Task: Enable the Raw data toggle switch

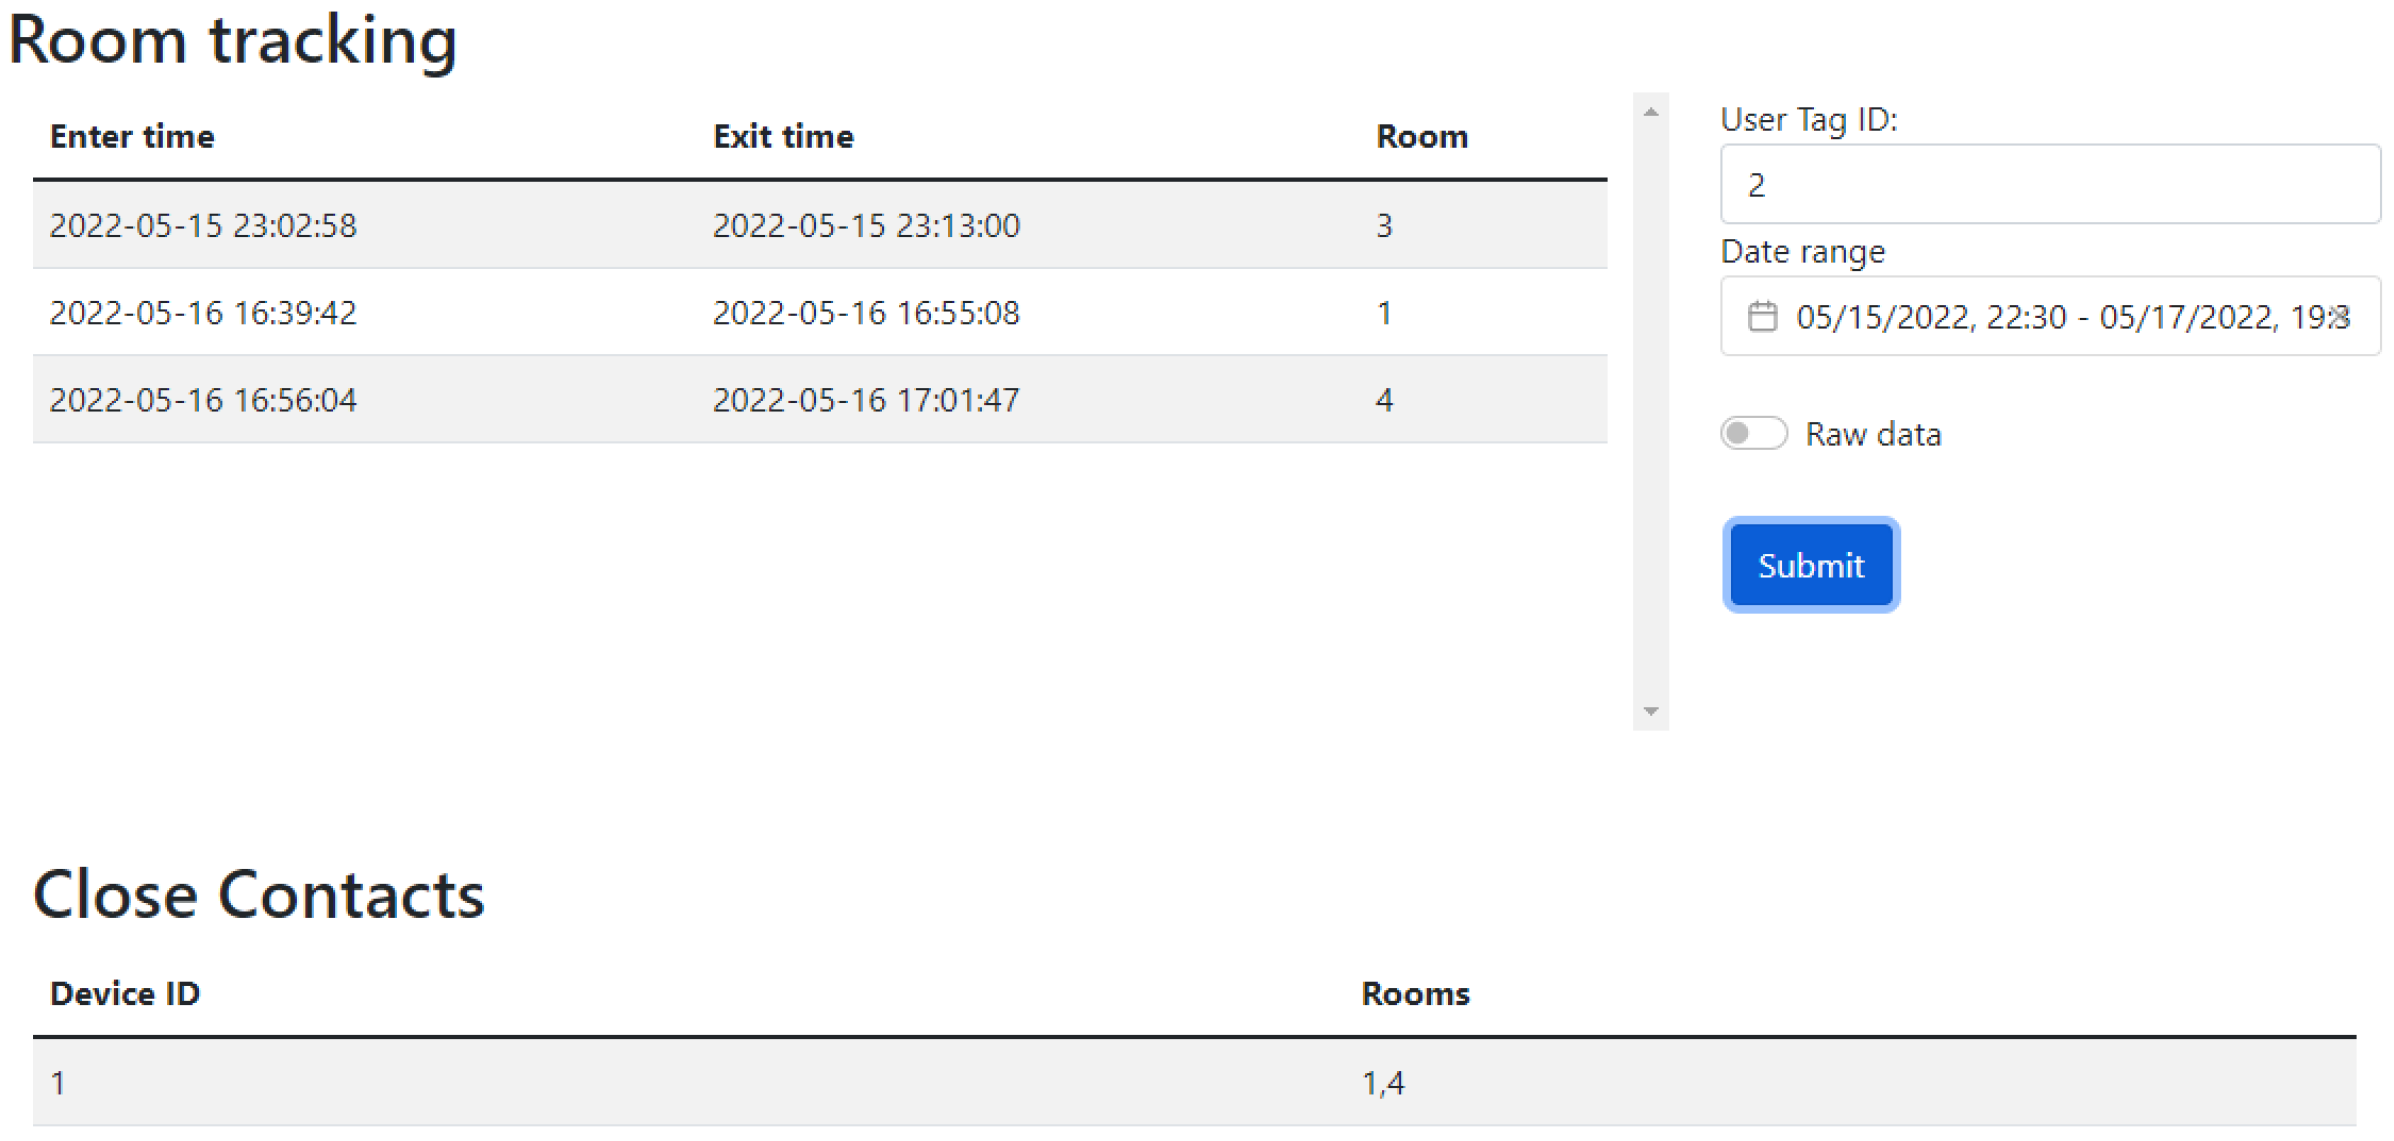Action: point(1752,433)
